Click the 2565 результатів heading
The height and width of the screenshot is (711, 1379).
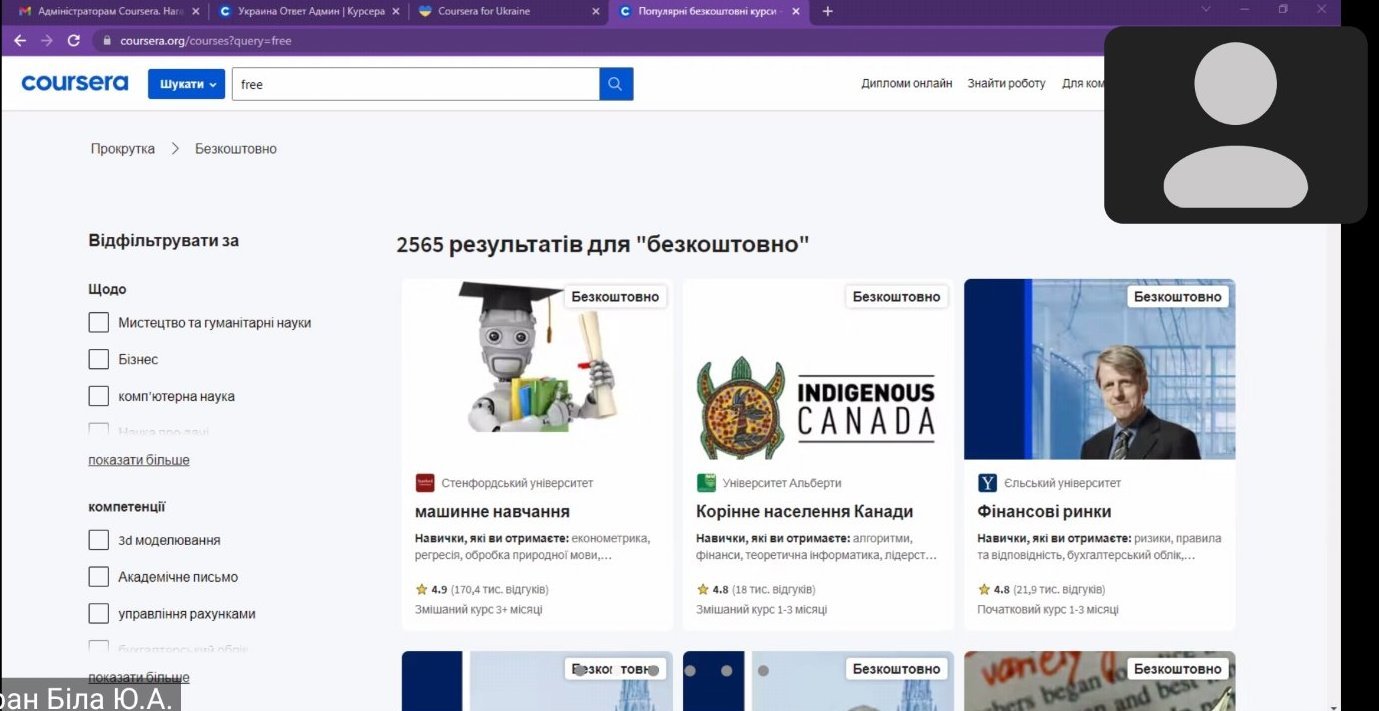(x=602, y=245)
